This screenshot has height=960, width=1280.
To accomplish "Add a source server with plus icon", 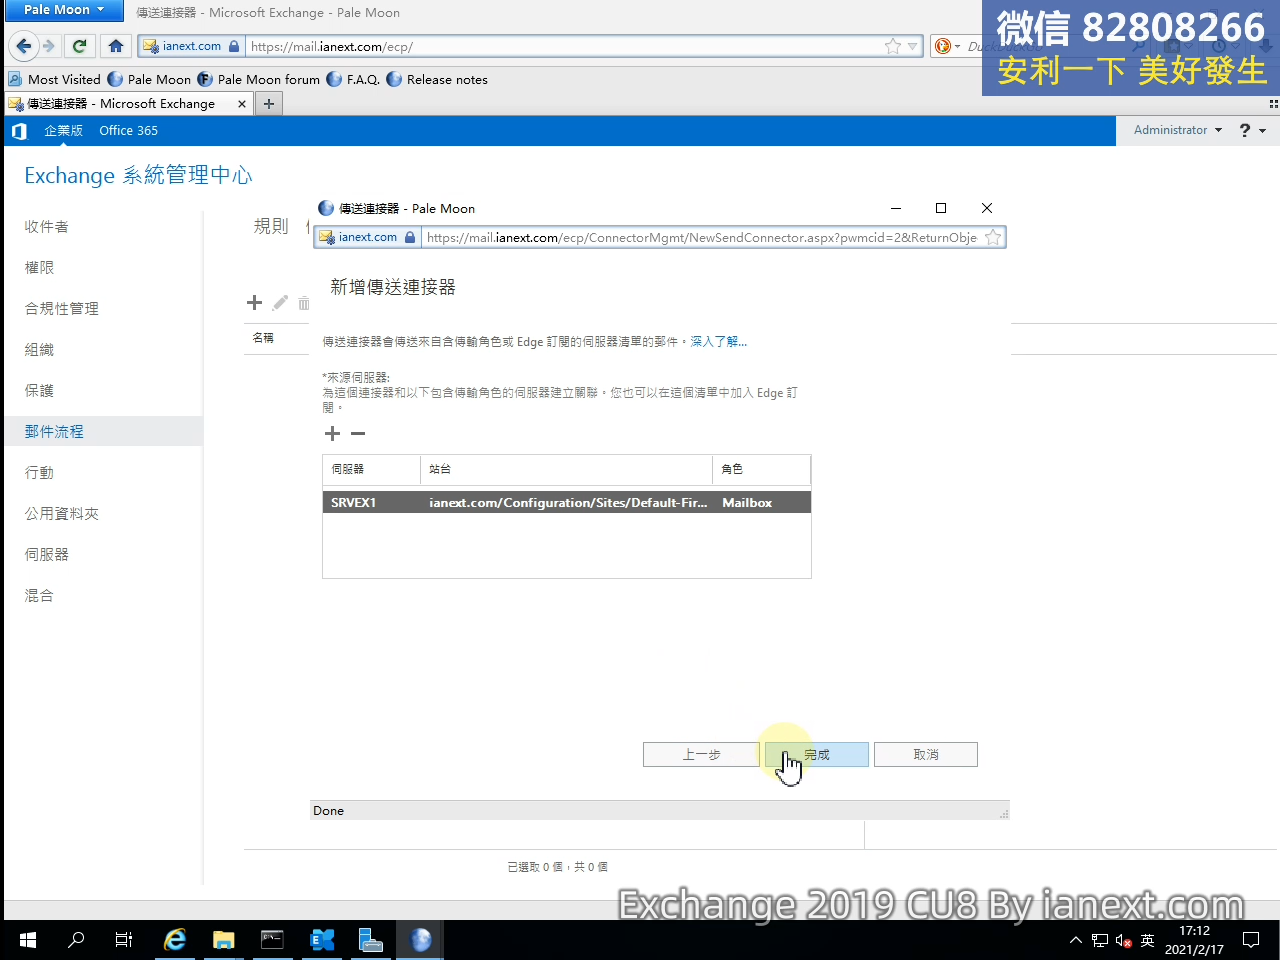I will coord(333,434).
